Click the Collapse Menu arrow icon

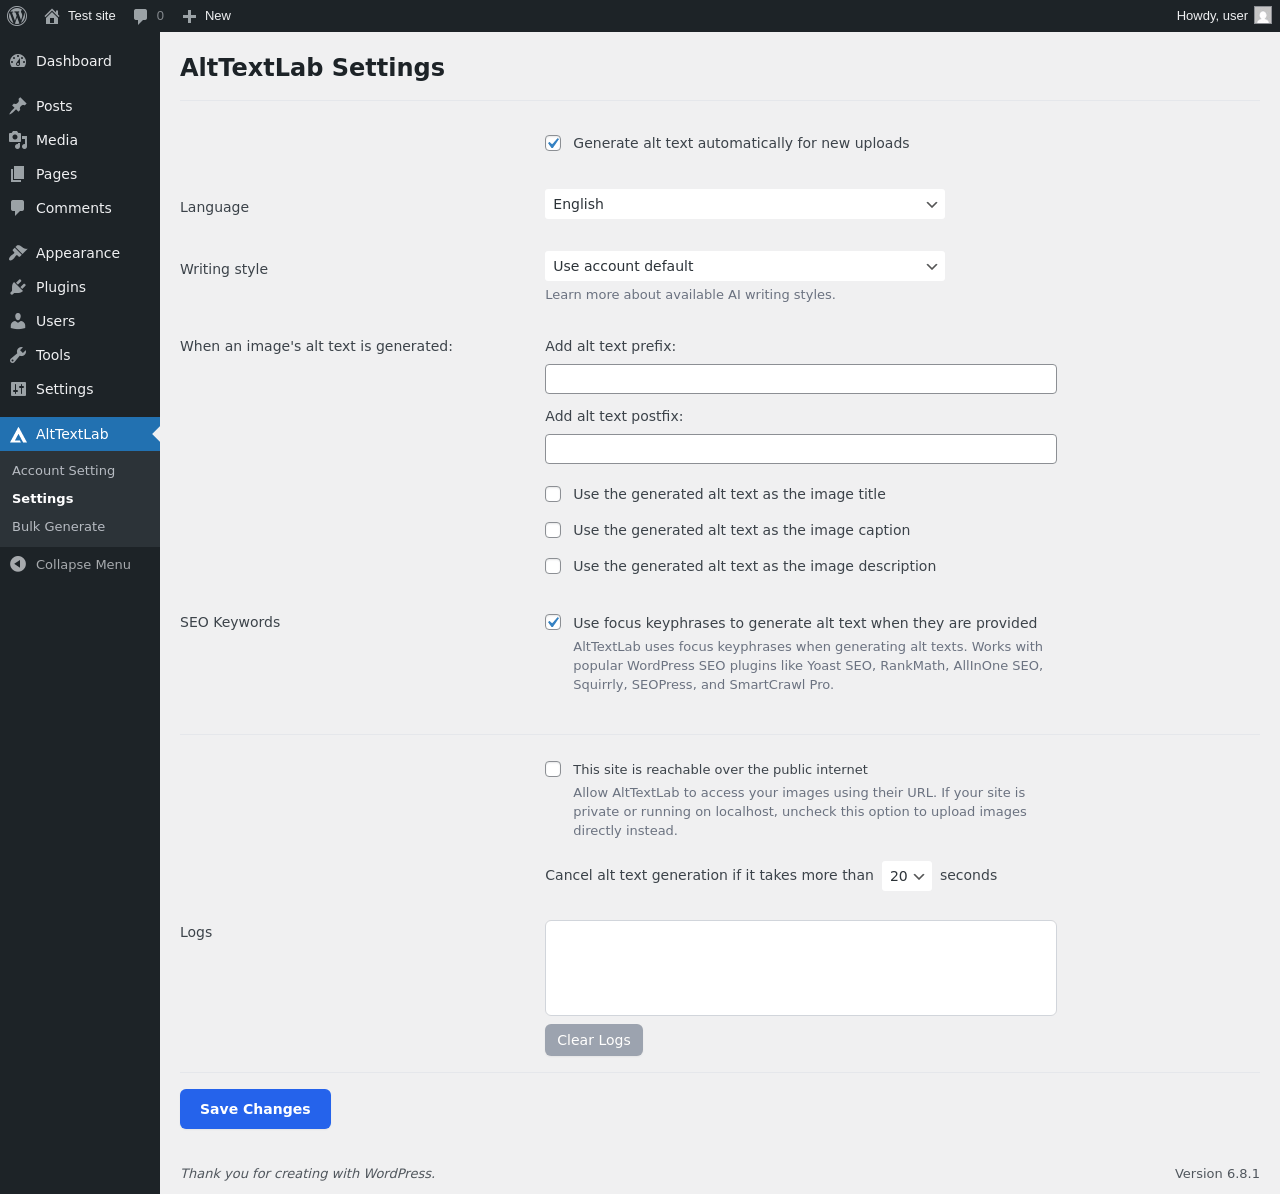point(18,564)
